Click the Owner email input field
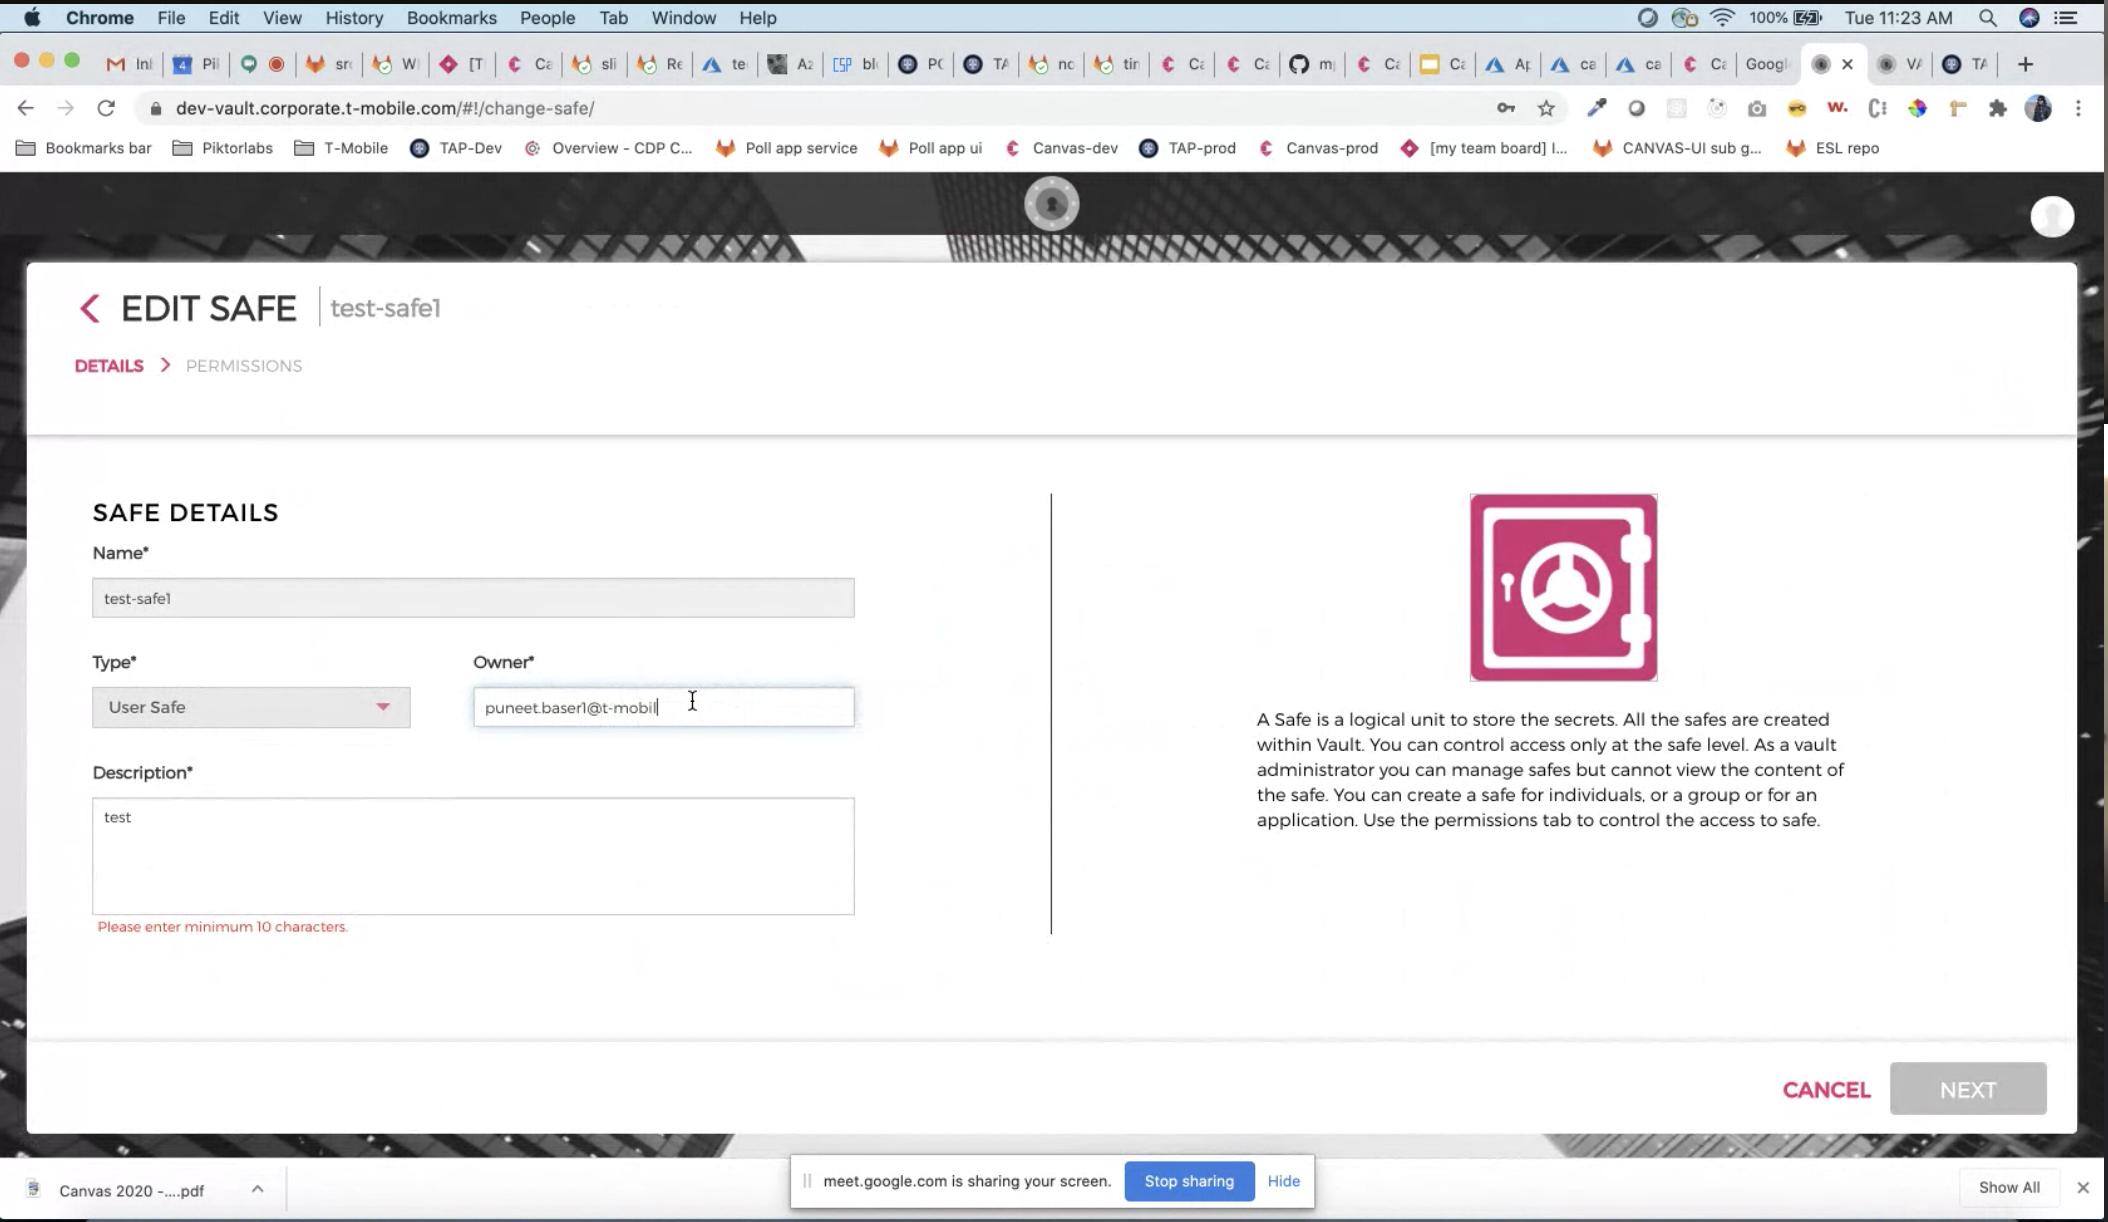The image size is (2108, 1222). (x=664, y=707)
